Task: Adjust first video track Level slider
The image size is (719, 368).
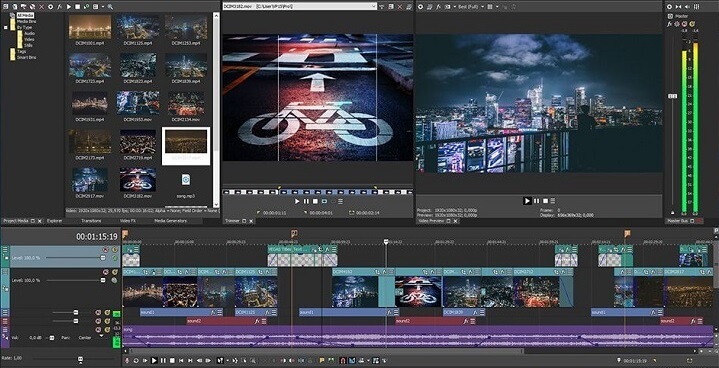Action: [x=103, y=258]
